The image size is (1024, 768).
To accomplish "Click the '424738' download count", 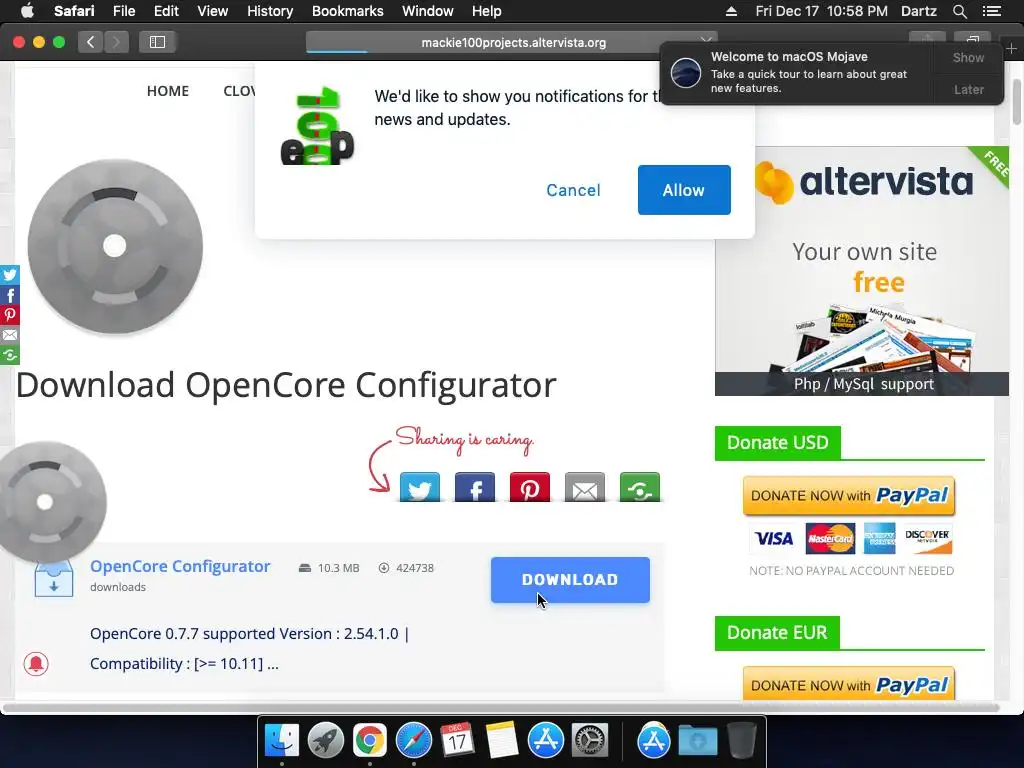I will coord(415,568).
